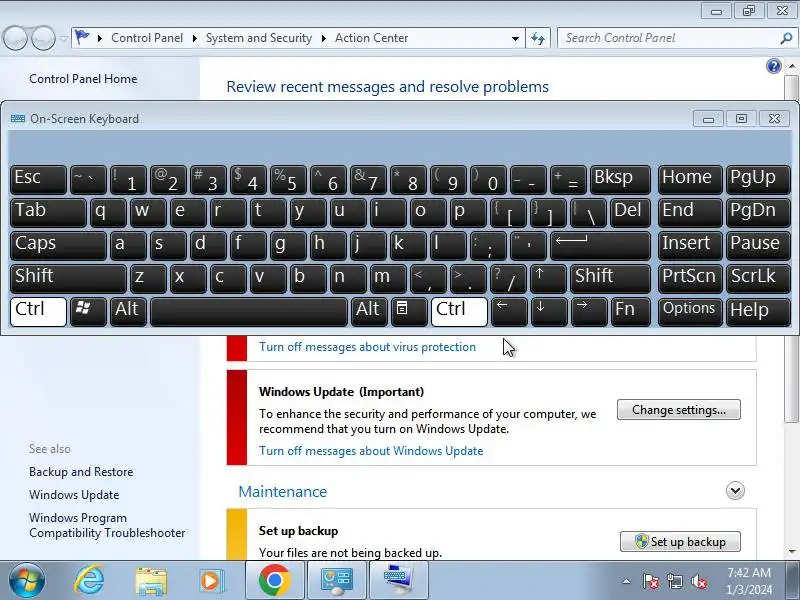The image size is (800, 600).
Task: Open the Windows Update sidebar link
Action: [x=74, y=495]
